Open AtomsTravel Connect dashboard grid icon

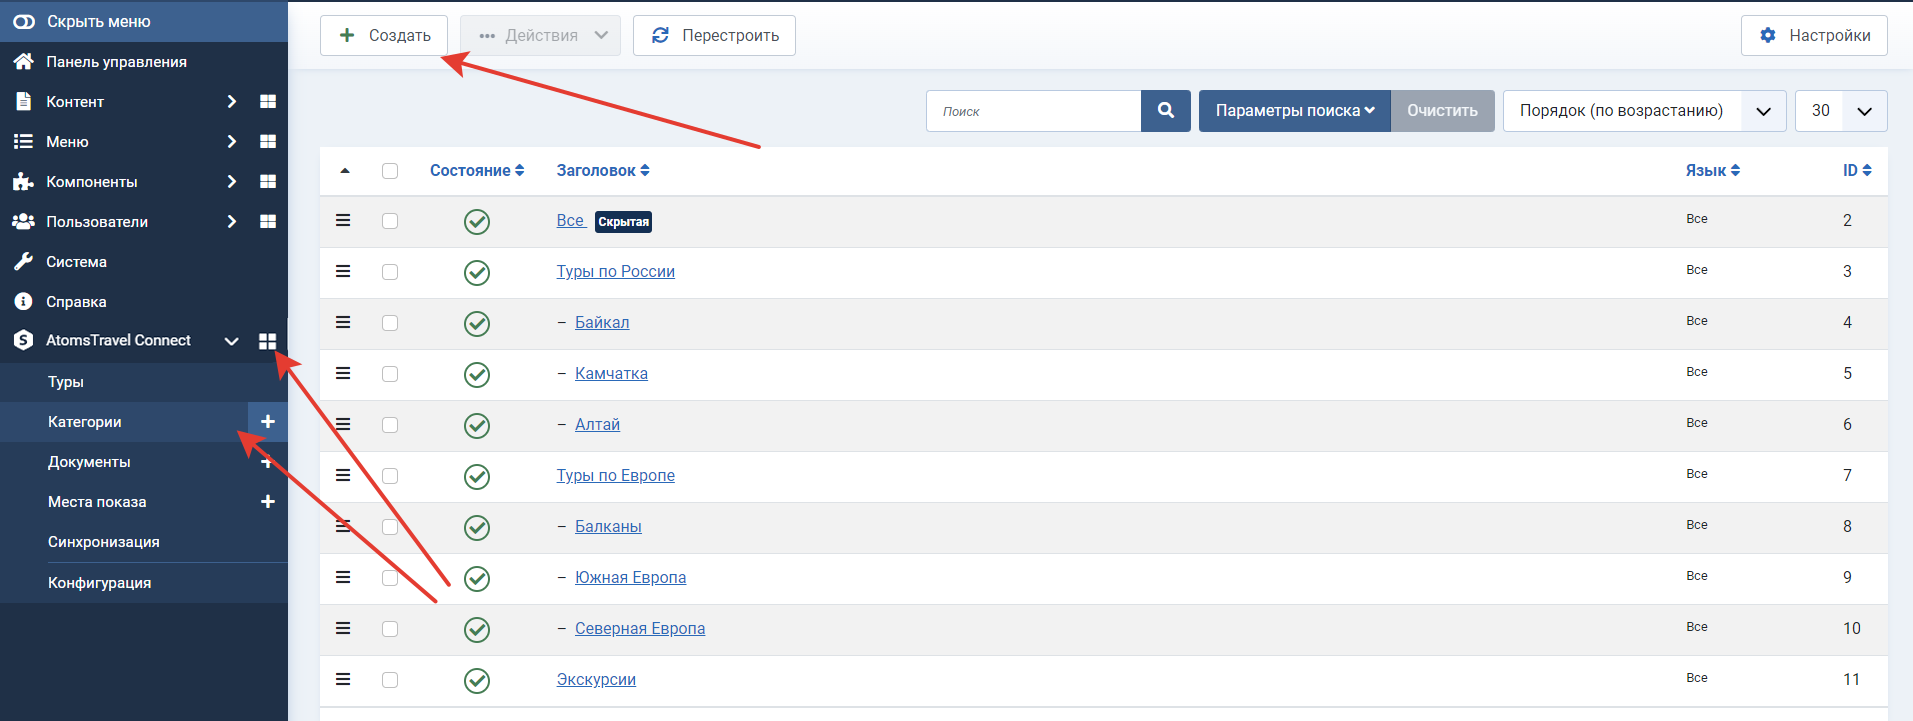pos(267,341)
